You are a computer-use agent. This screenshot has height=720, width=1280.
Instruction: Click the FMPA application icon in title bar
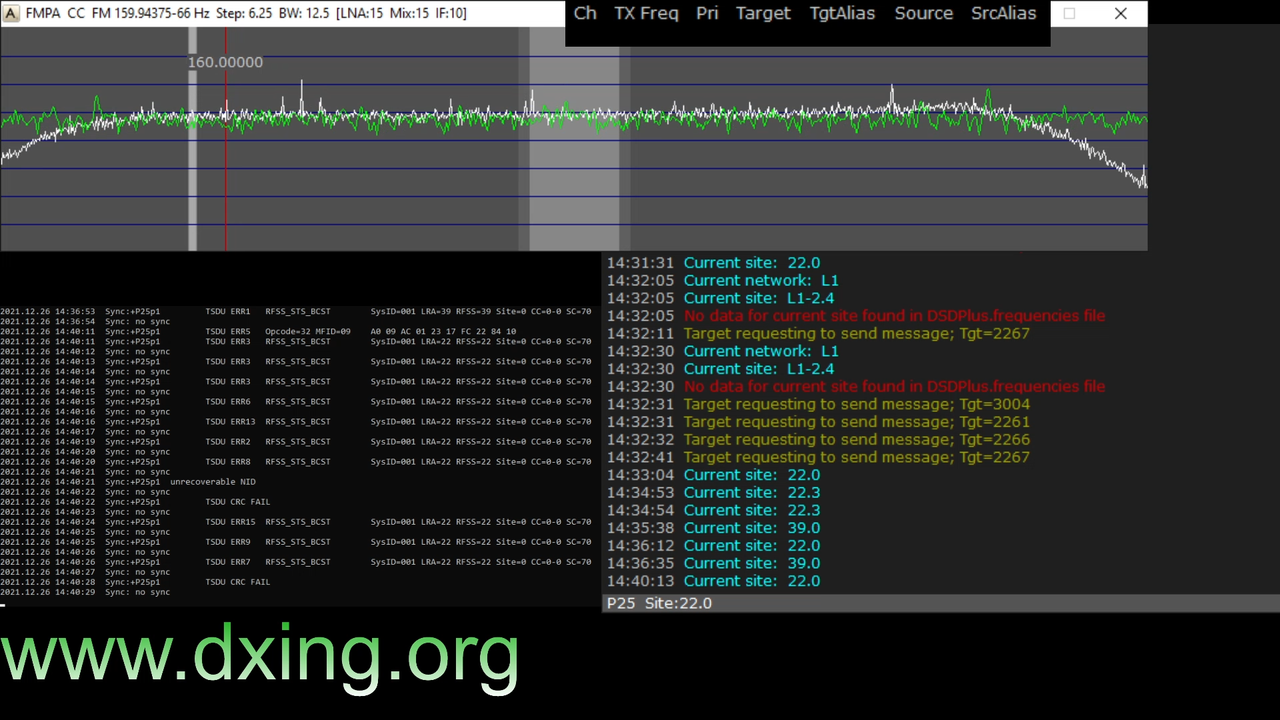(x=12, y=13)
